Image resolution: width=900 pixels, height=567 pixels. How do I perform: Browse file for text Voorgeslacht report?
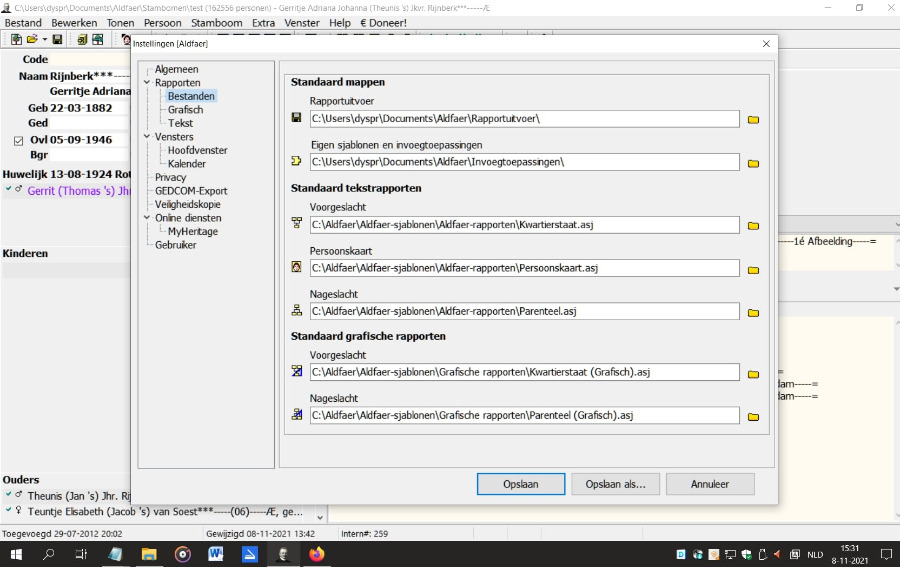pos(753,226)
